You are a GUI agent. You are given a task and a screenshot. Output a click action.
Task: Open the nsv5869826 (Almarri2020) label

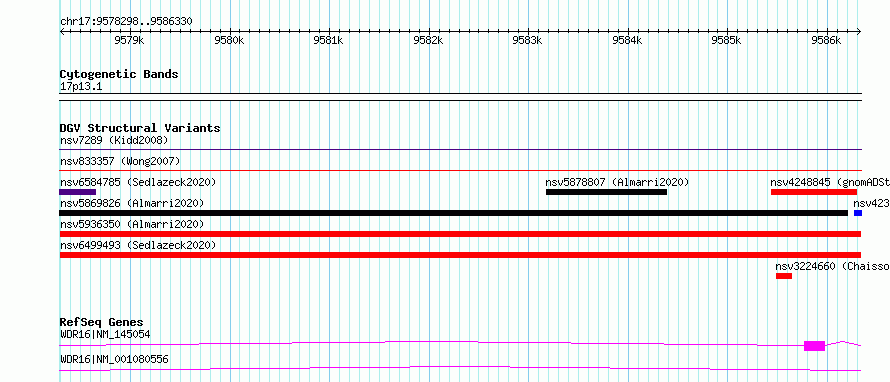(x=132, y=203)
